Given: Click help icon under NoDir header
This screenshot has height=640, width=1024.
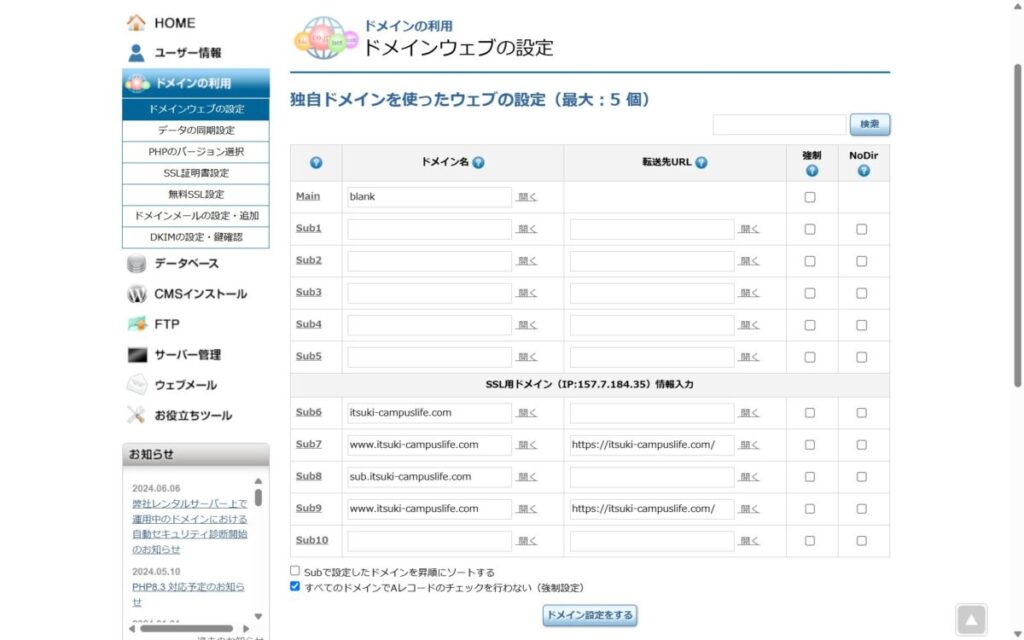Looking at the screenshot, I should coord(863,171).
